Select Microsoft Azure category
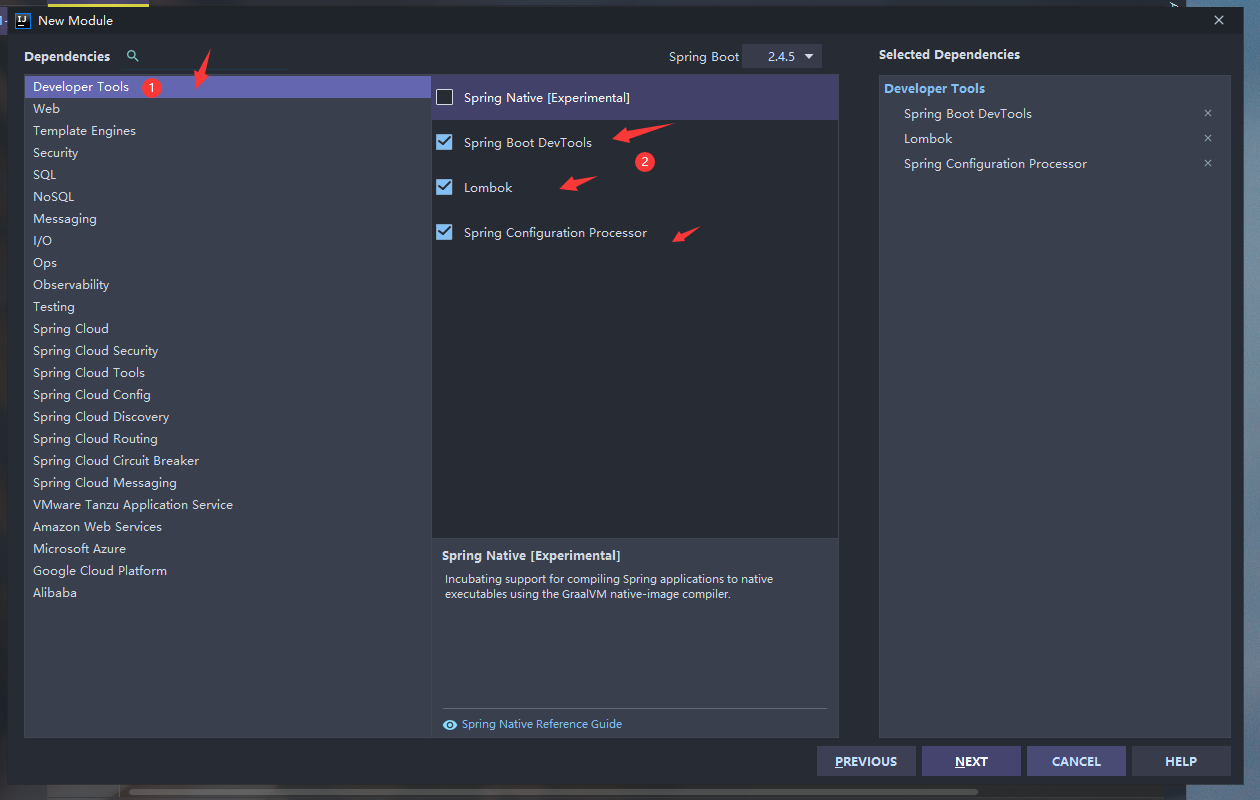This screenshot has height=800, width=1260. (x=228, y=549)
